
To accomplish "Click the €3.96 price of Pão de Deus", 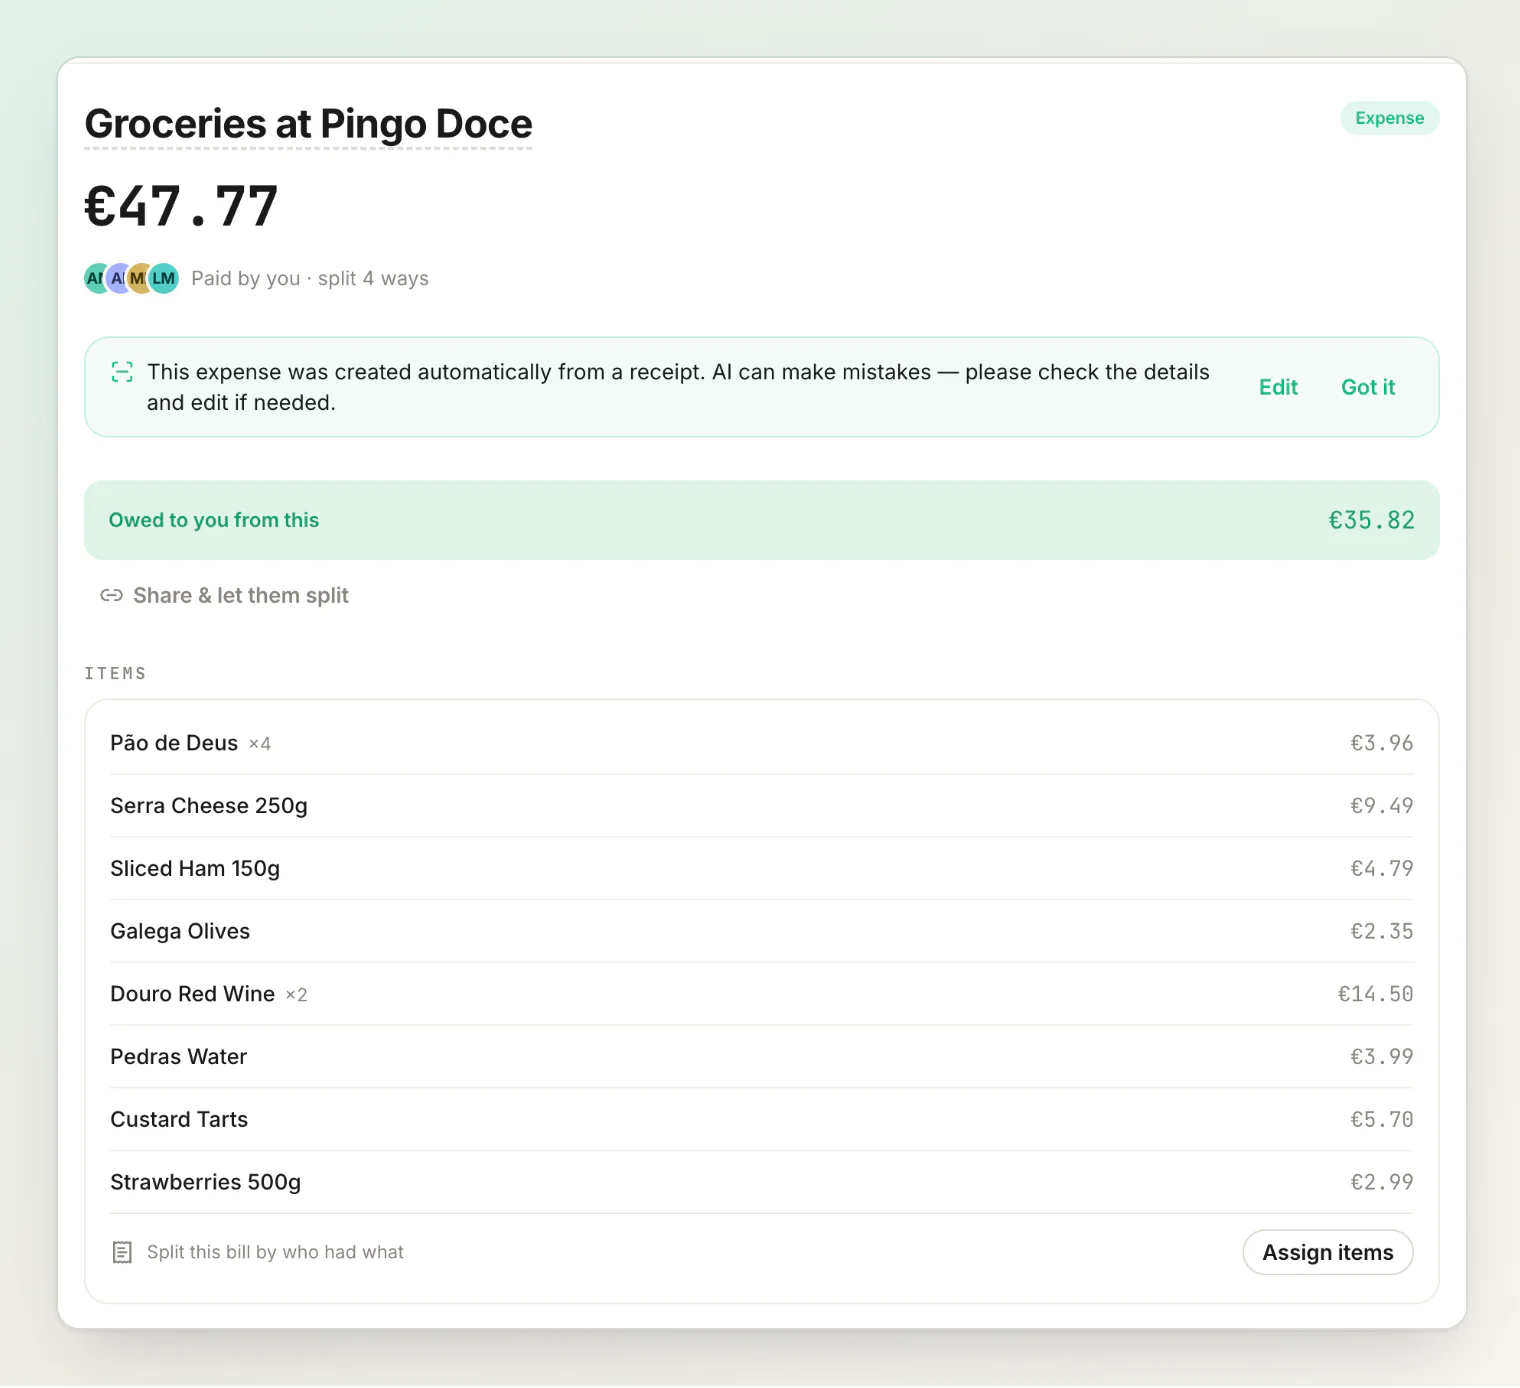I will tap(1382, 743).
